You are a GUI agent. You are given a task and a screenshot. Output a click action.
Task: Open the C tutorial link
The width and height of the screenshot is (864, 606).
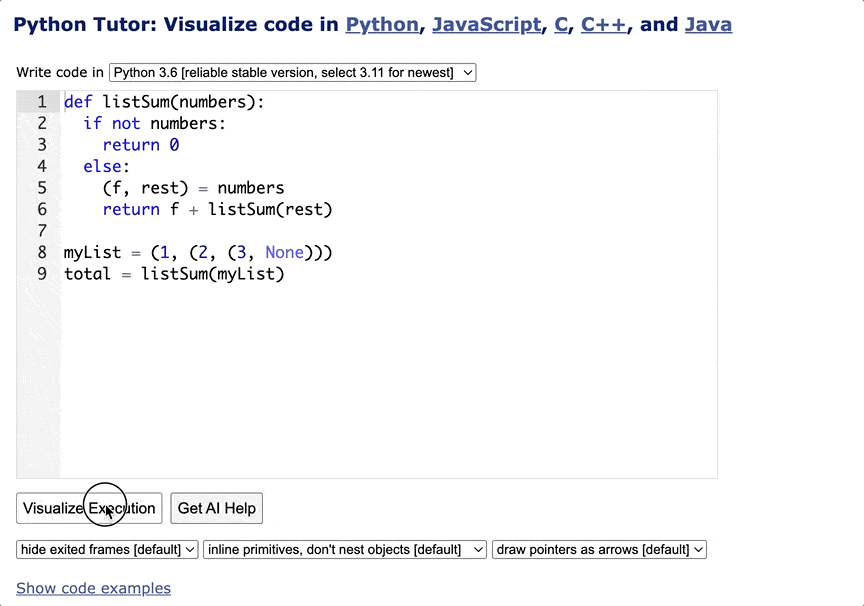tap(561, 24)
